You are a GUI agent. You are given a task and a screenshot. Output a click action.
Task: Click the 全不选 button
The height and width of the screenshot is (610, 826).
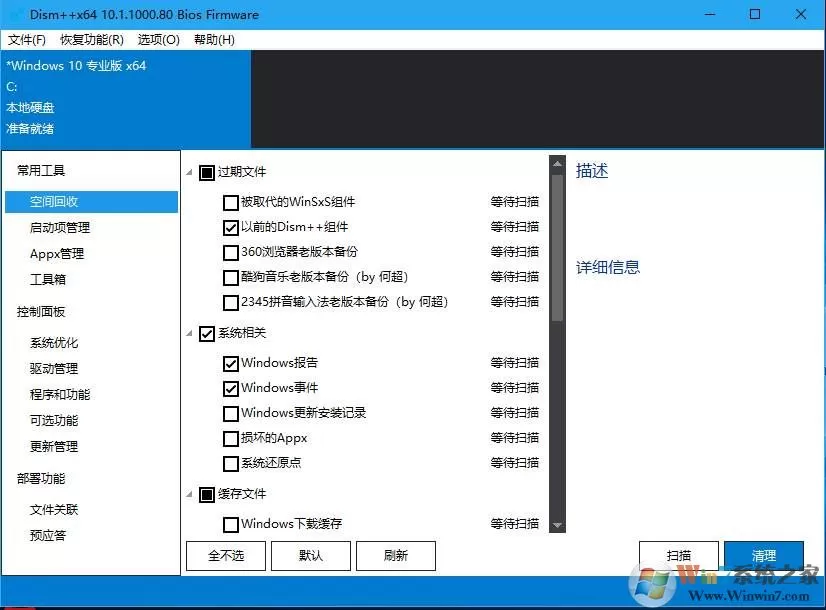click(226, 555)
